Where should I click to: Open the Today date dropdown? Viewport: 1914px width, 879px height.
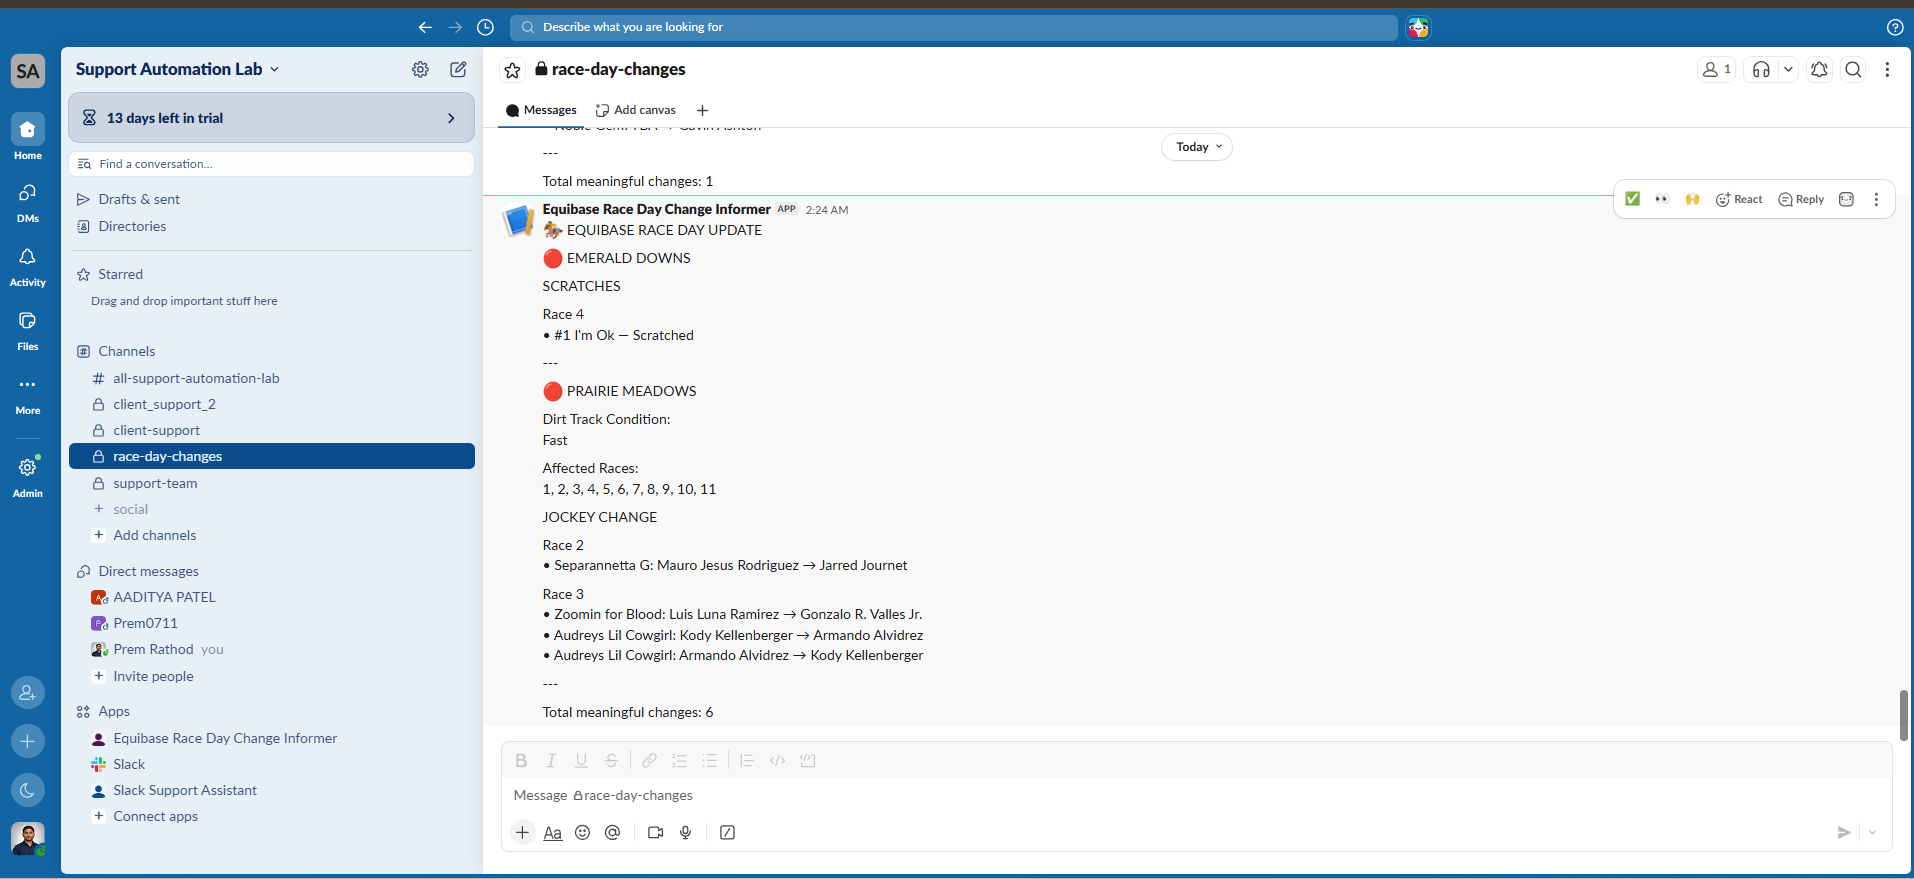tap(1197, 147)
